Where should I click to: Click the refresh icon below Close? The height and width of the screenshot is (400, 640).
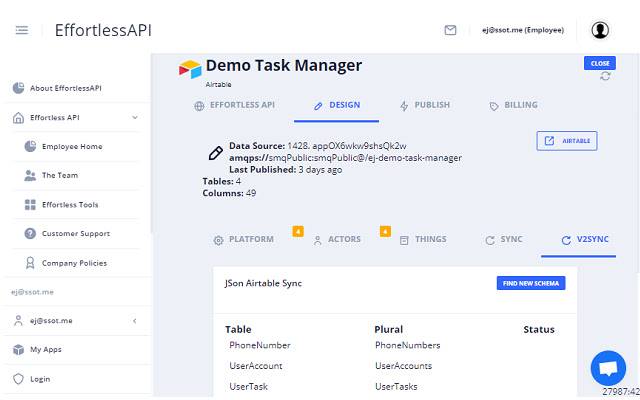tap(605, 77)
